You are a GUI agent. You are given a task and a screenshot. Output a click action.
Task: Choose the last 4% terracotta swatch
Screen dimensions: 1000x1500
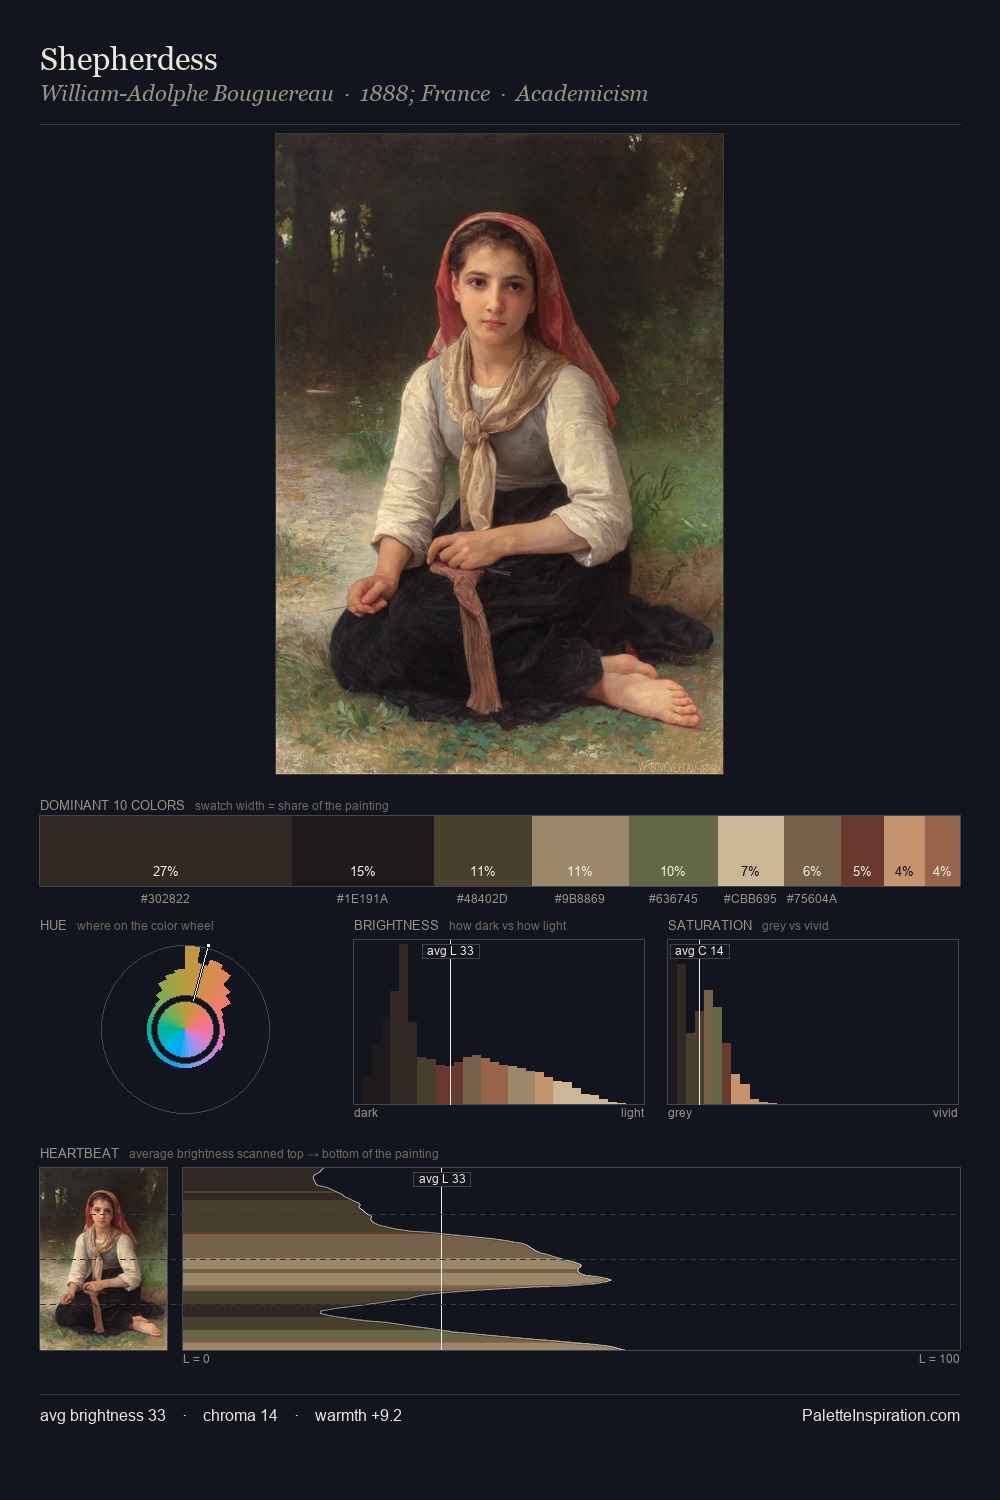click(x=942, y=851)
